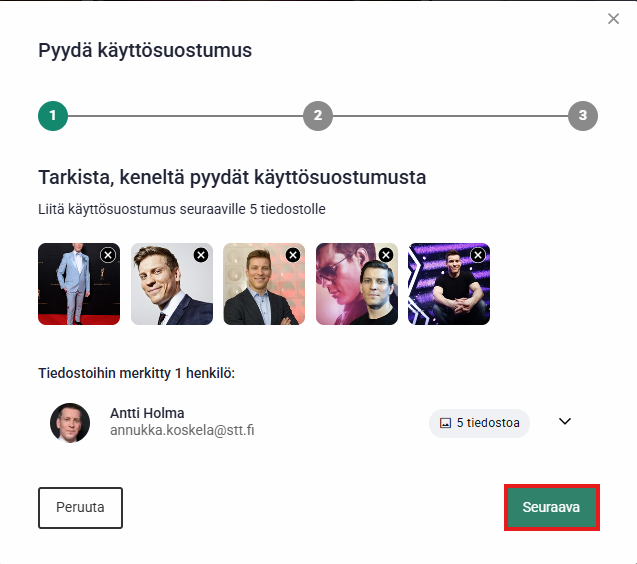This screenshot has height=564, width=637.
Task: Click the Seuraava button
Action: click(x=551, y=507)
